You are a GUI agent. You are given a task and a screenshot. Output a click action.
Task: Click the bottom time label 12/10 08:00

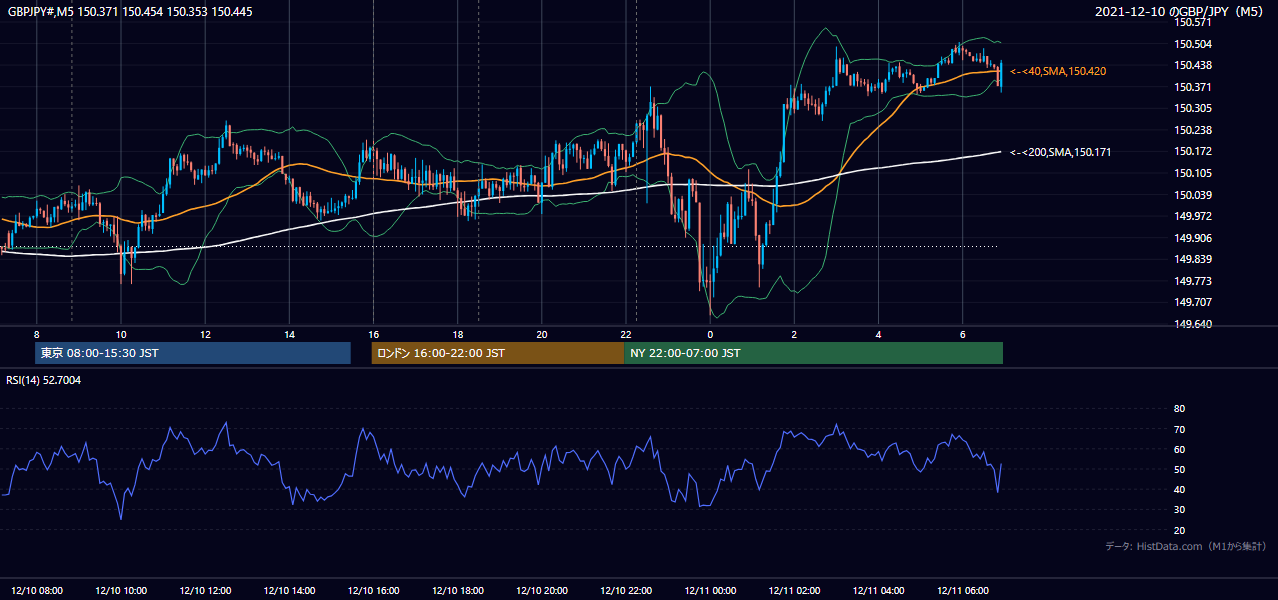click(x=37, y=591)
